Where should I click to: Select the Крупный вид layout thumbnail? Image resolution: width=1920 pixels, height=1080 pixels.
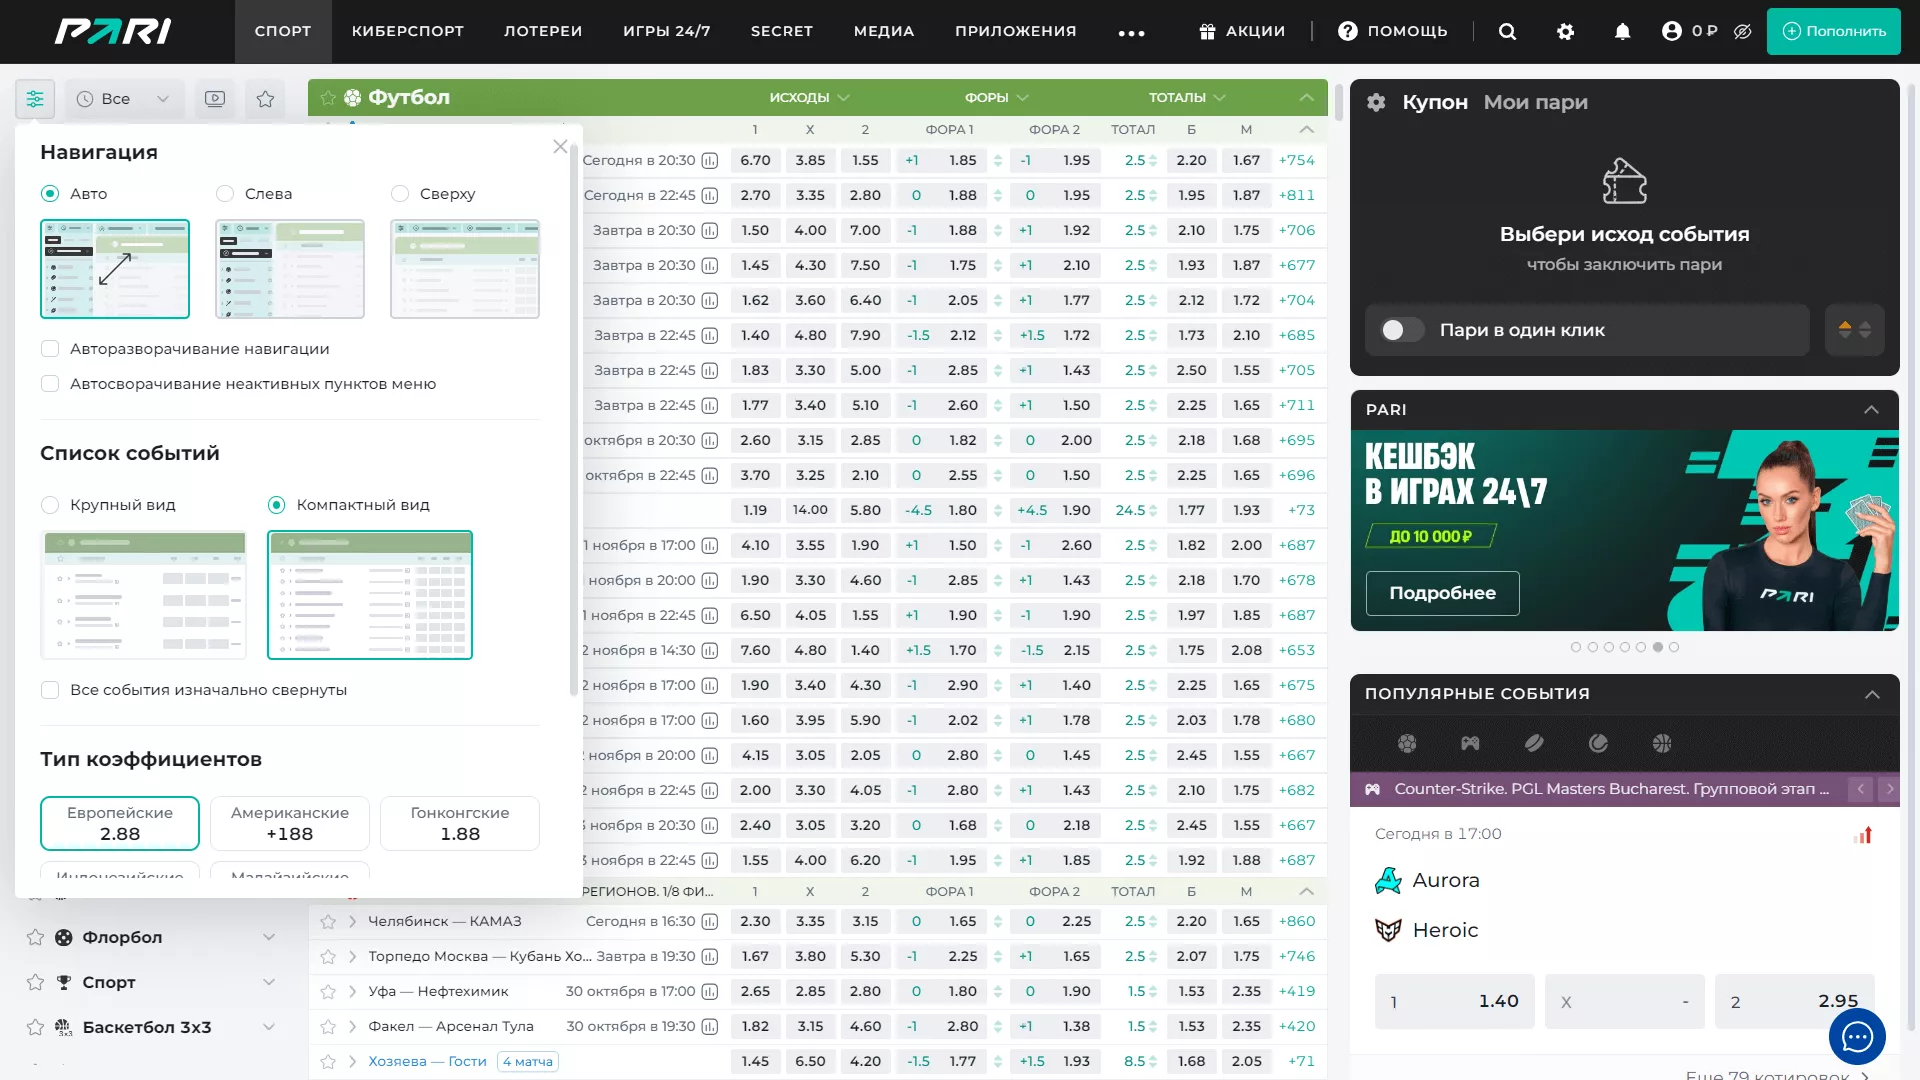(x=143, y=594)
